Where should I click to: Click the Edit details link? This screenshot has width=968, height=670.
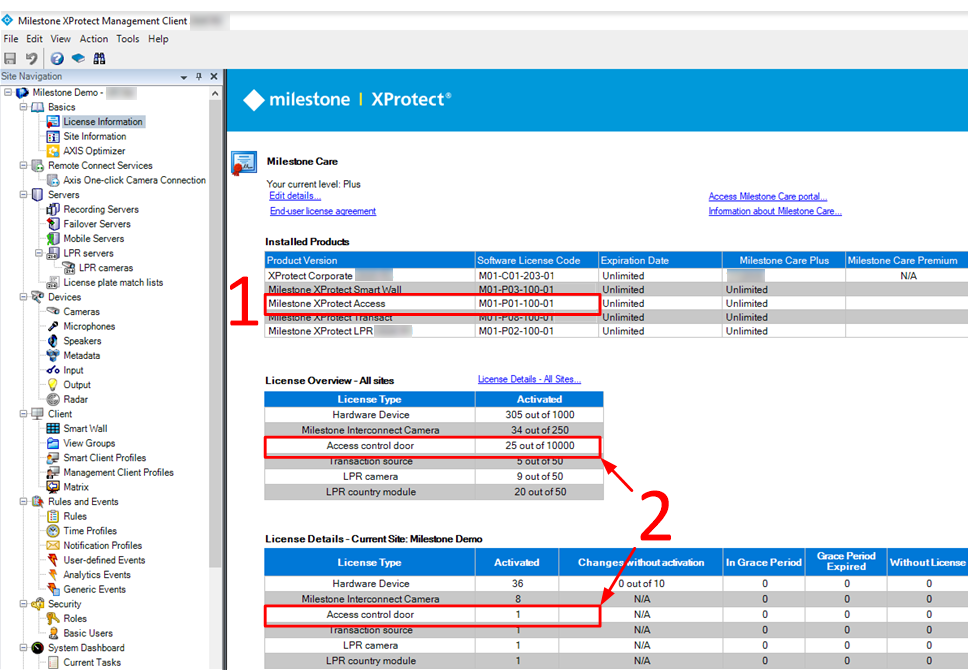[295, 196]
